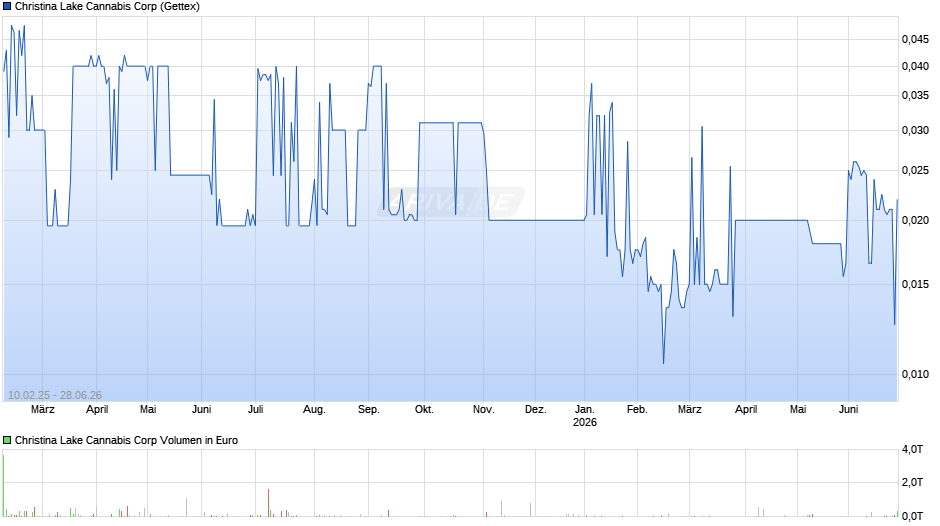Click the 'Okt.' month label
The image size is (940, 526).
point(424,409)
